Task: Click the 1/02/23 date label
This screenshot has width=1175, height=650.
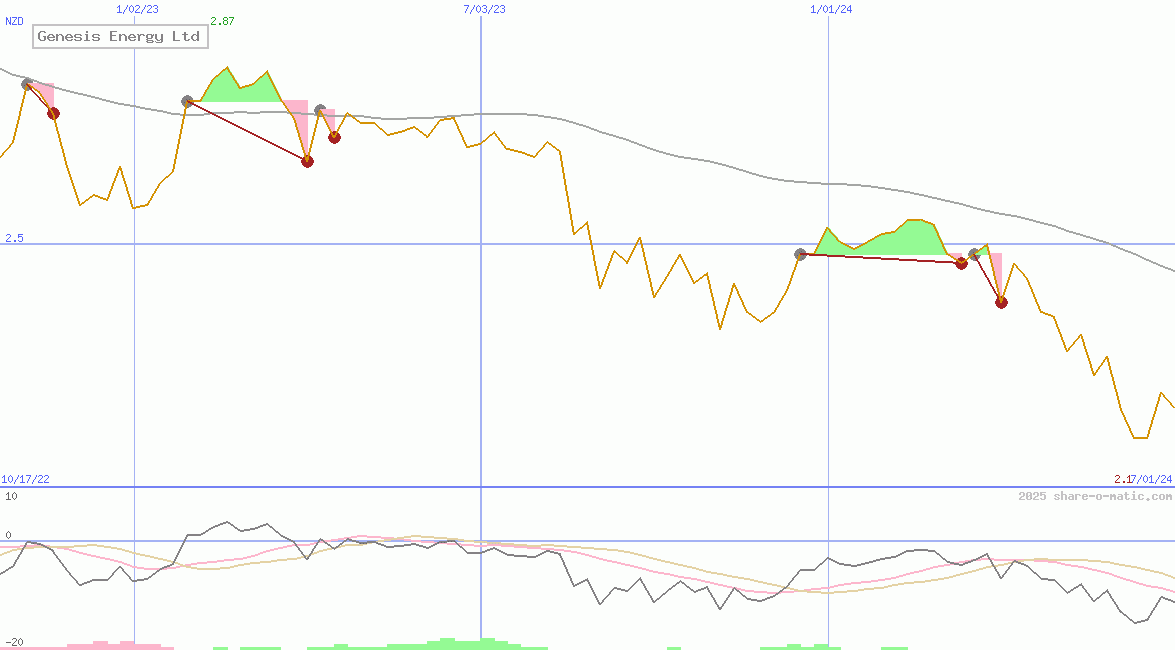Action: [x=137, y=9]
